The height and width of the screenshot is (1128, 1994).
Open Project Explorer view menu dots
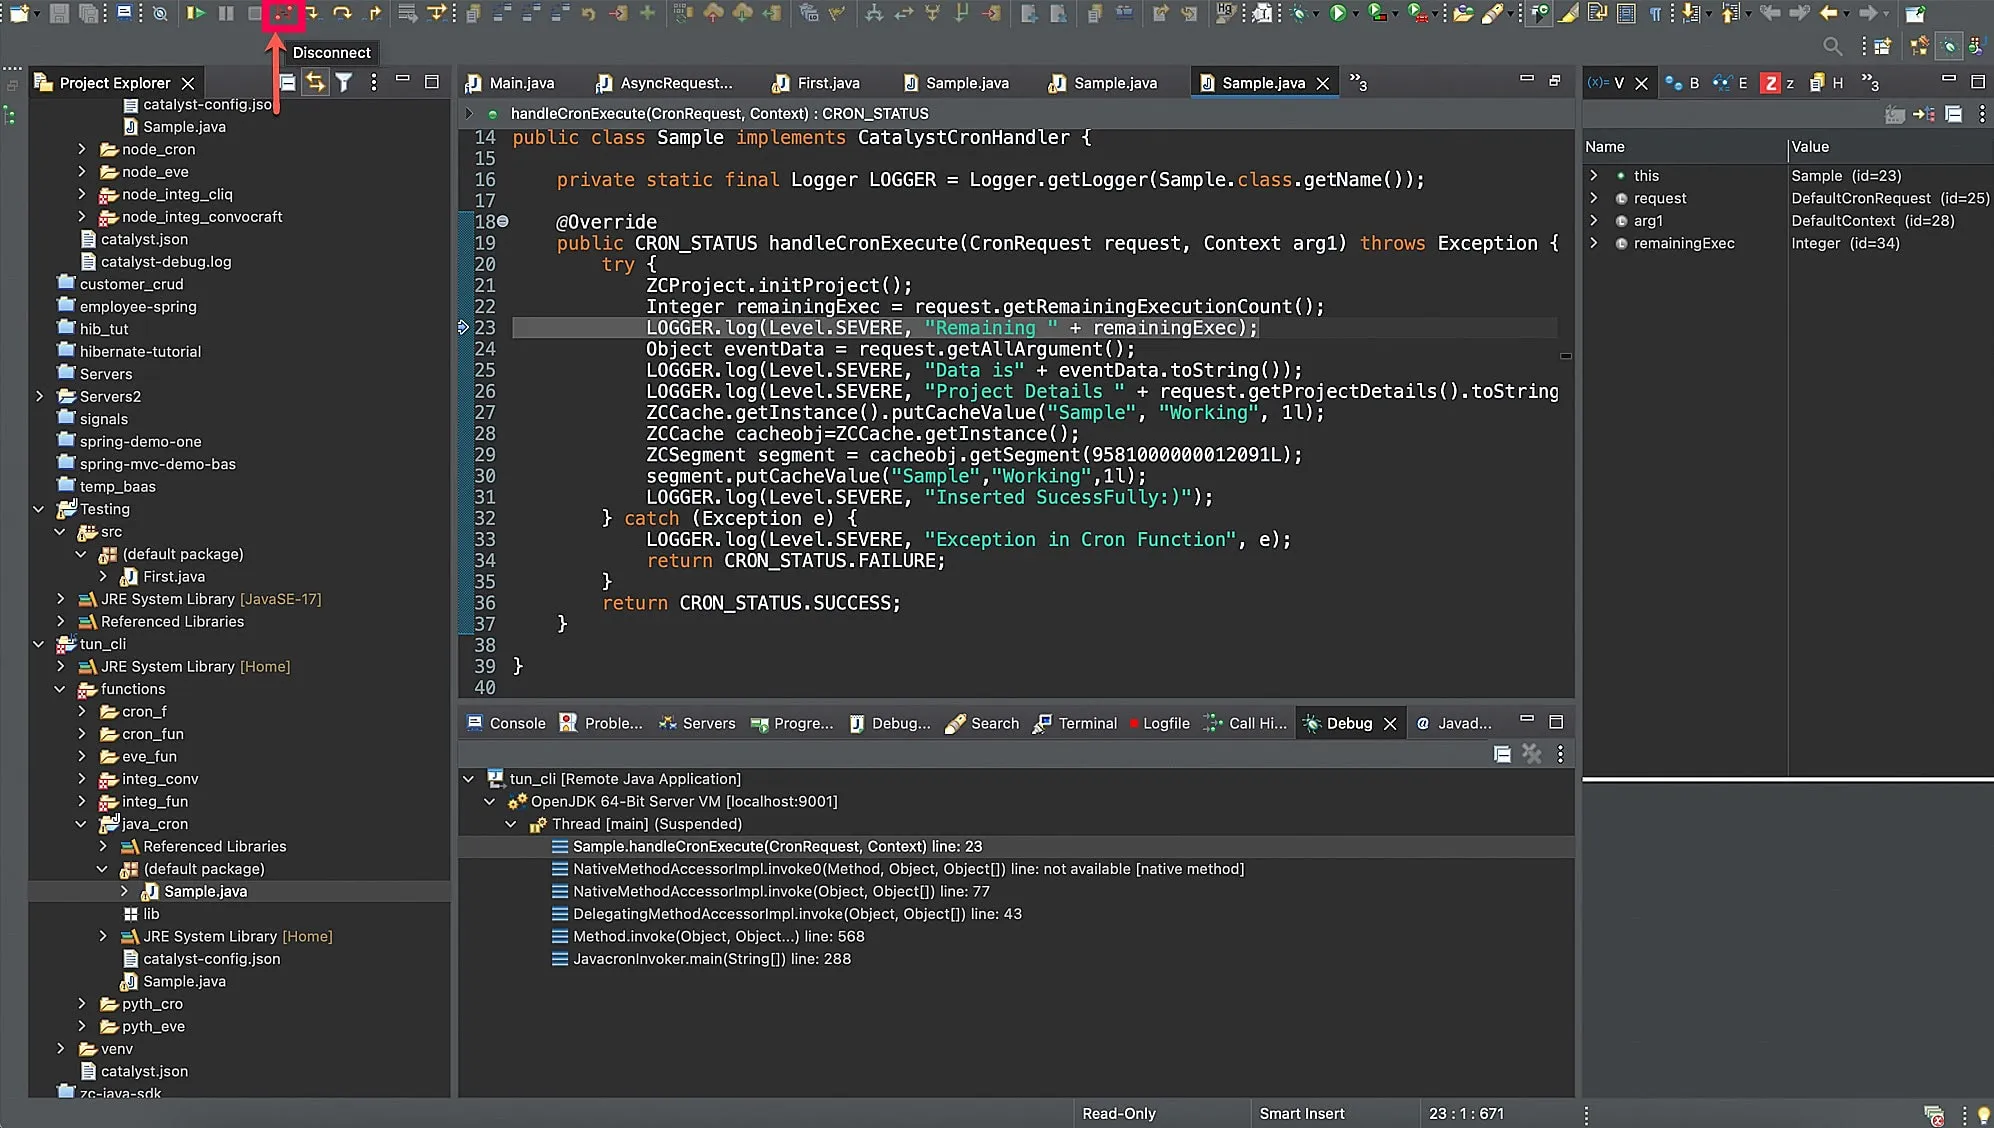374,82
